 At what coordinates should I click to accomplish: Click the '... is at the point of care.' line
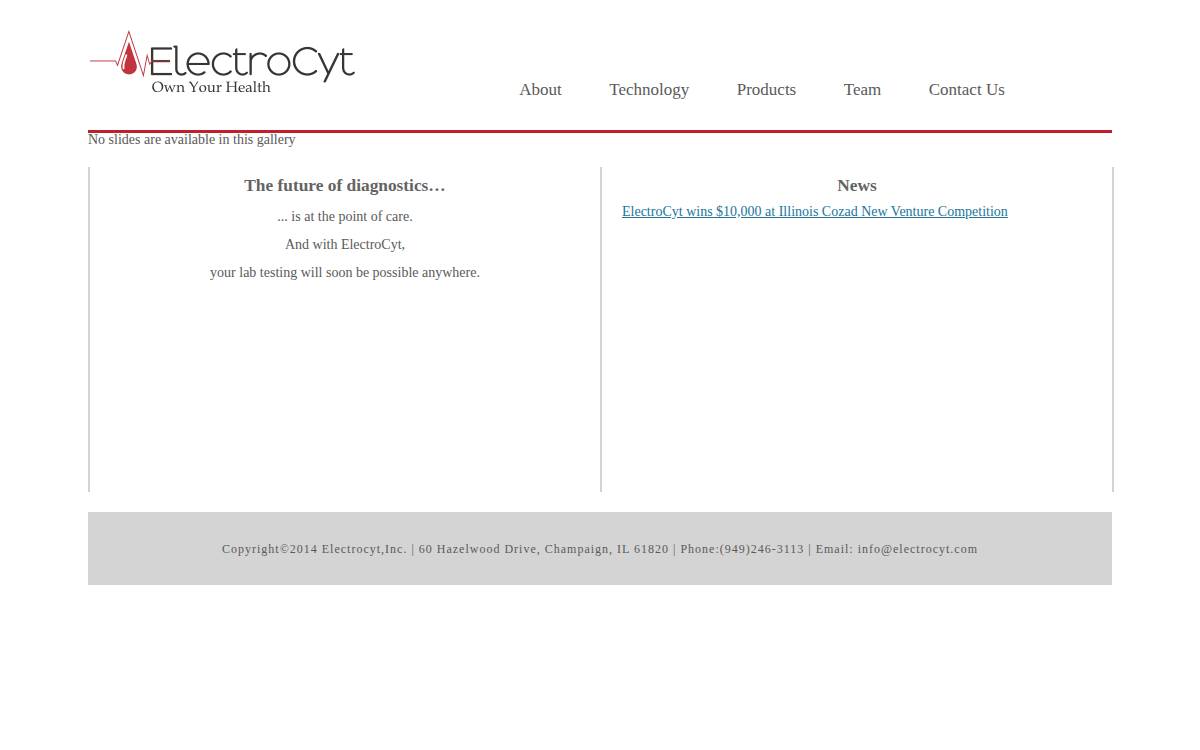345,217
